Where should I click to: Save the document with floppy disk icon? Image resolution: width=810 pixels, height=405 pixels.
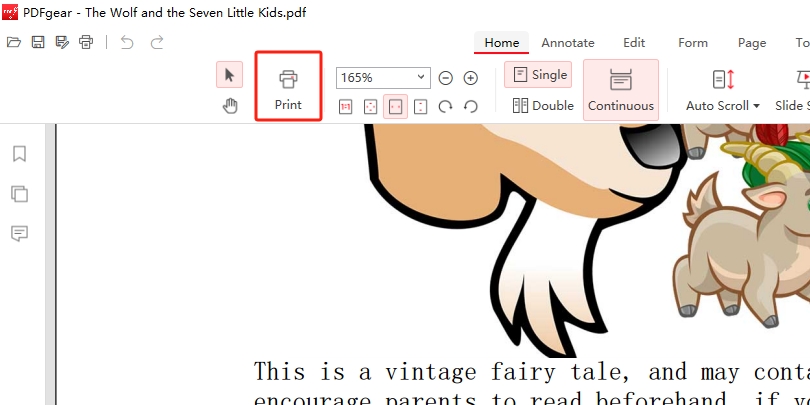38,42
